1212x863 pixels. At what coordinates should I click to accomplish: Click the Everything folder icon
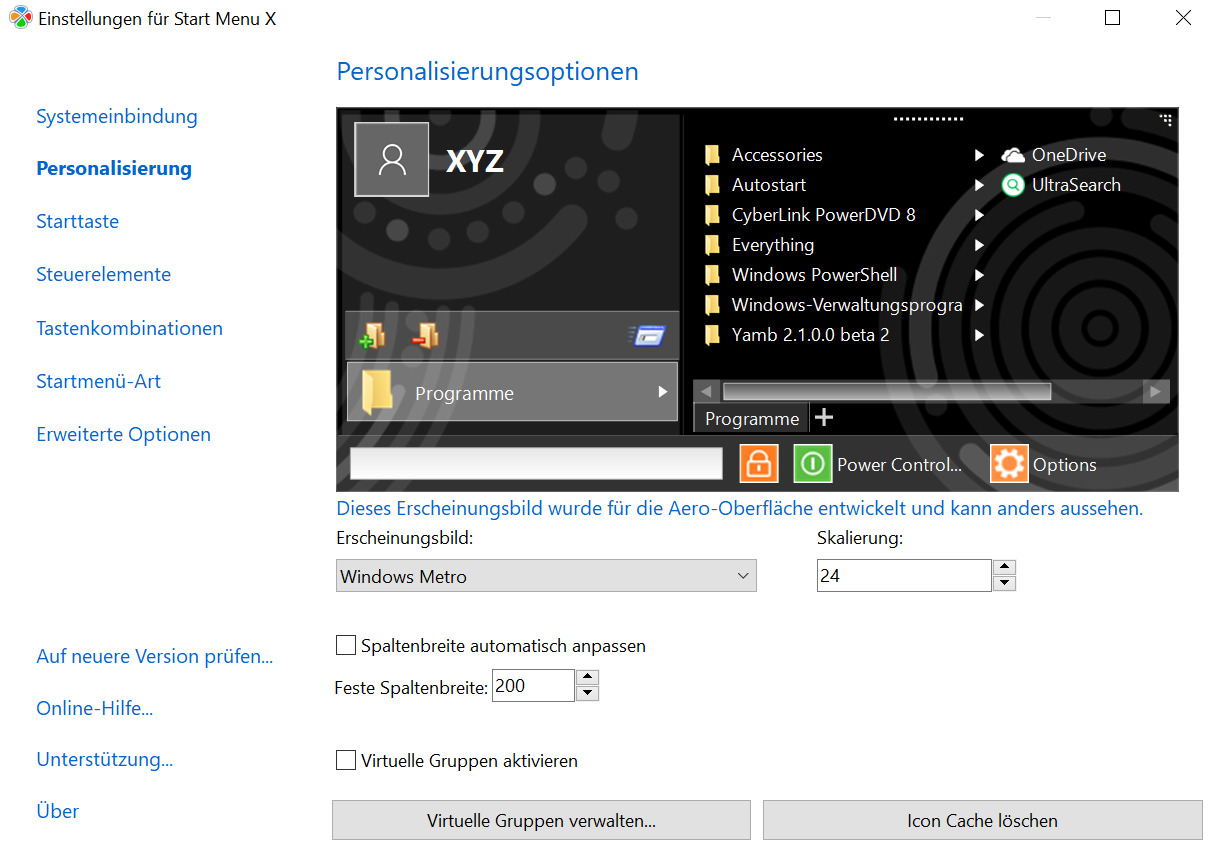click(x=712, y=245)
